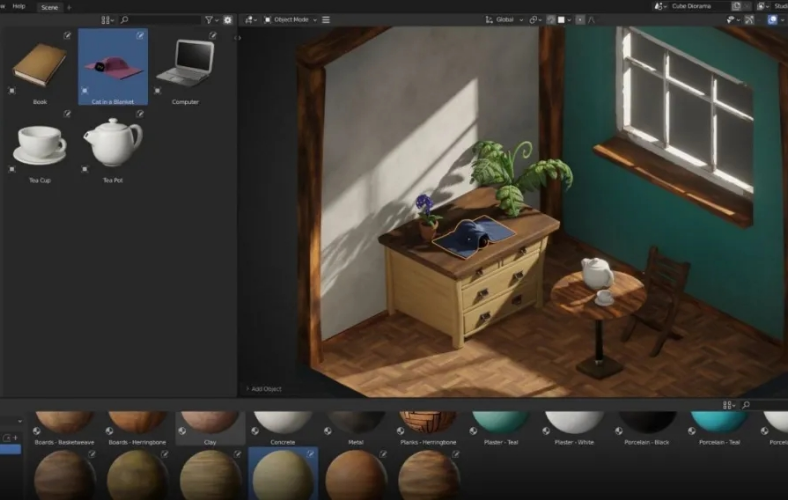This screenshot has width=788, height=500.
Task: Click object type icon below Book thumbnail
Action: (12, 90)
